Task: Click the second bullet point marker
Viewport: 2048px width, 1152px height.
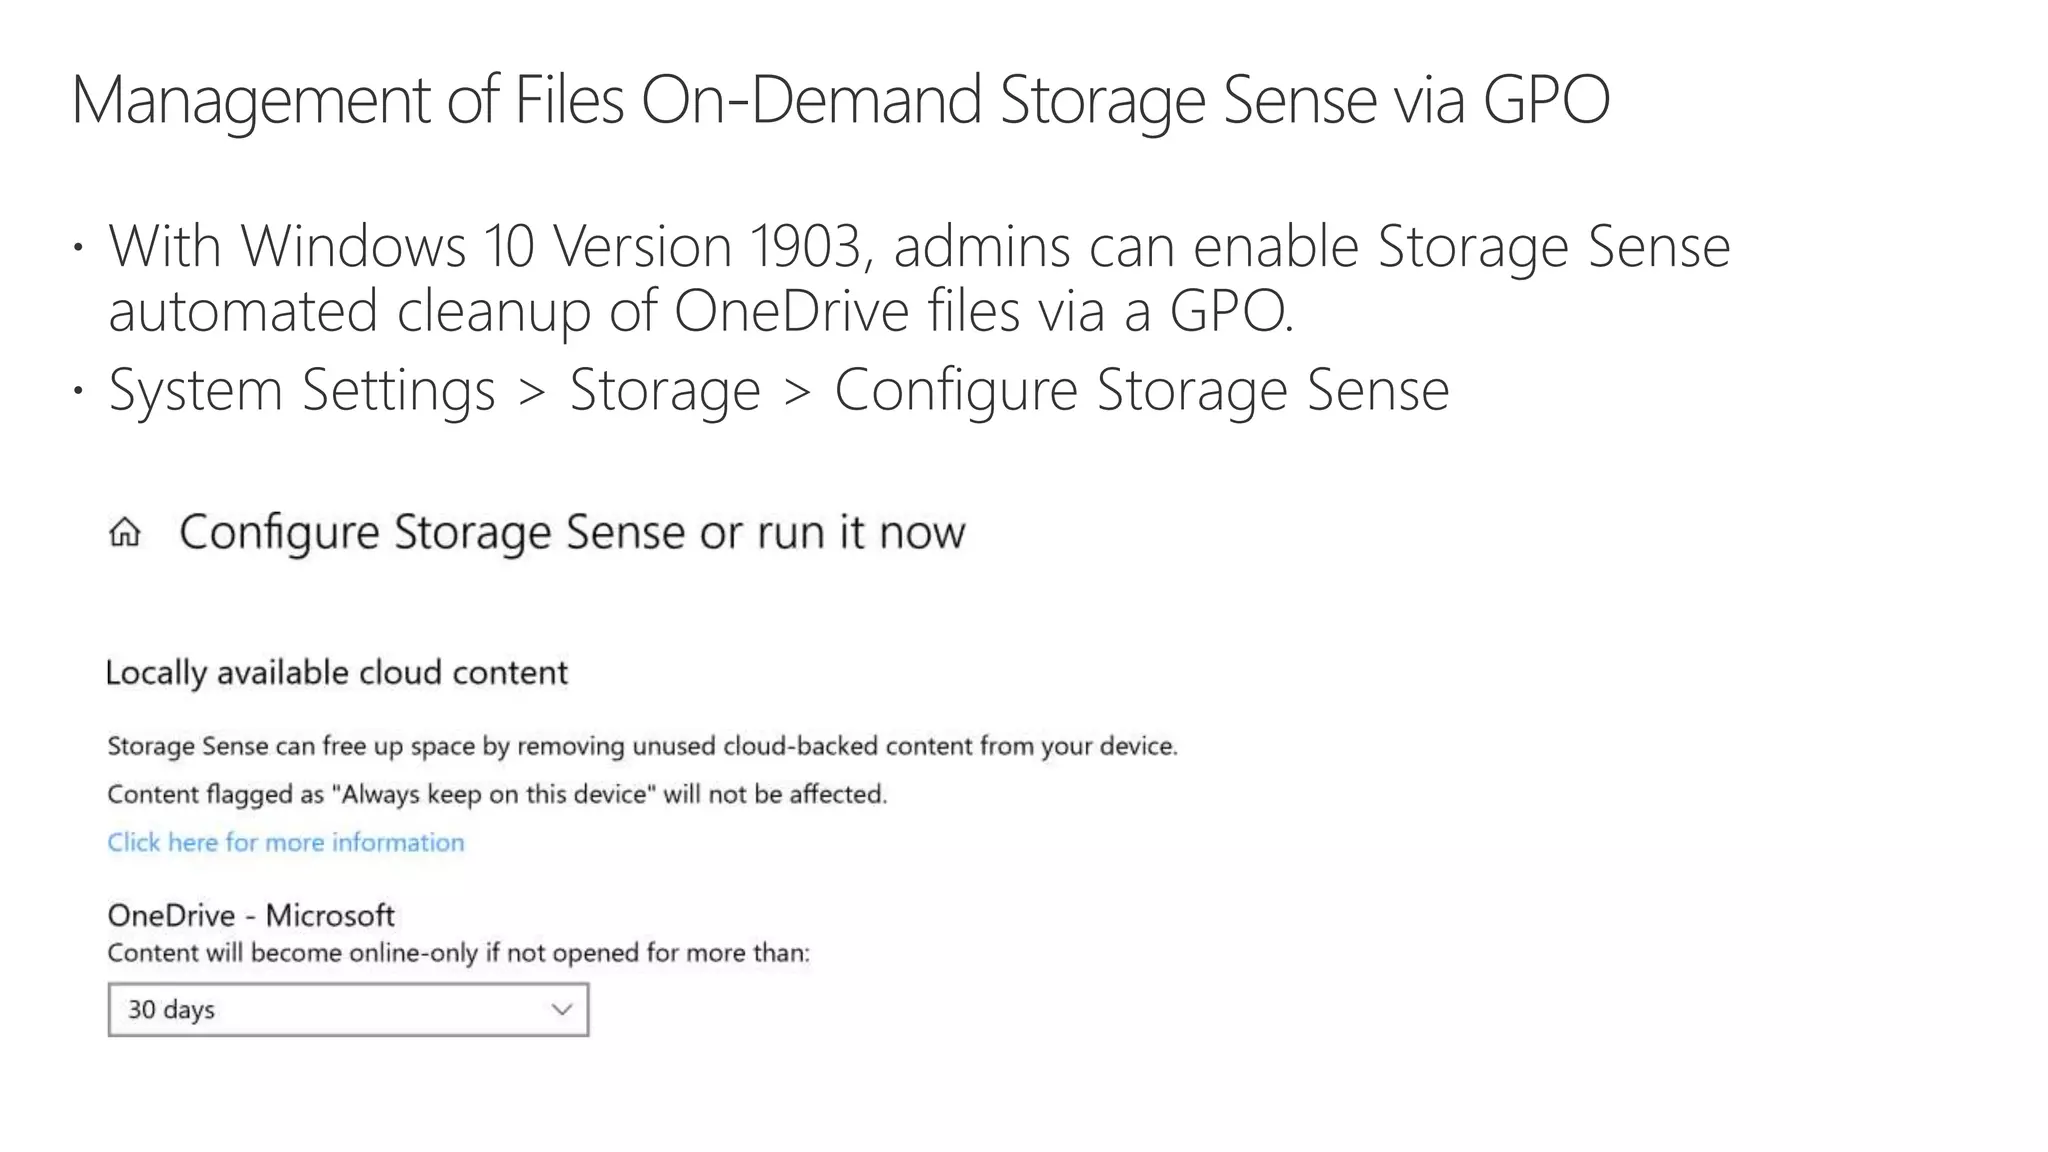Action: click(78, 391)
